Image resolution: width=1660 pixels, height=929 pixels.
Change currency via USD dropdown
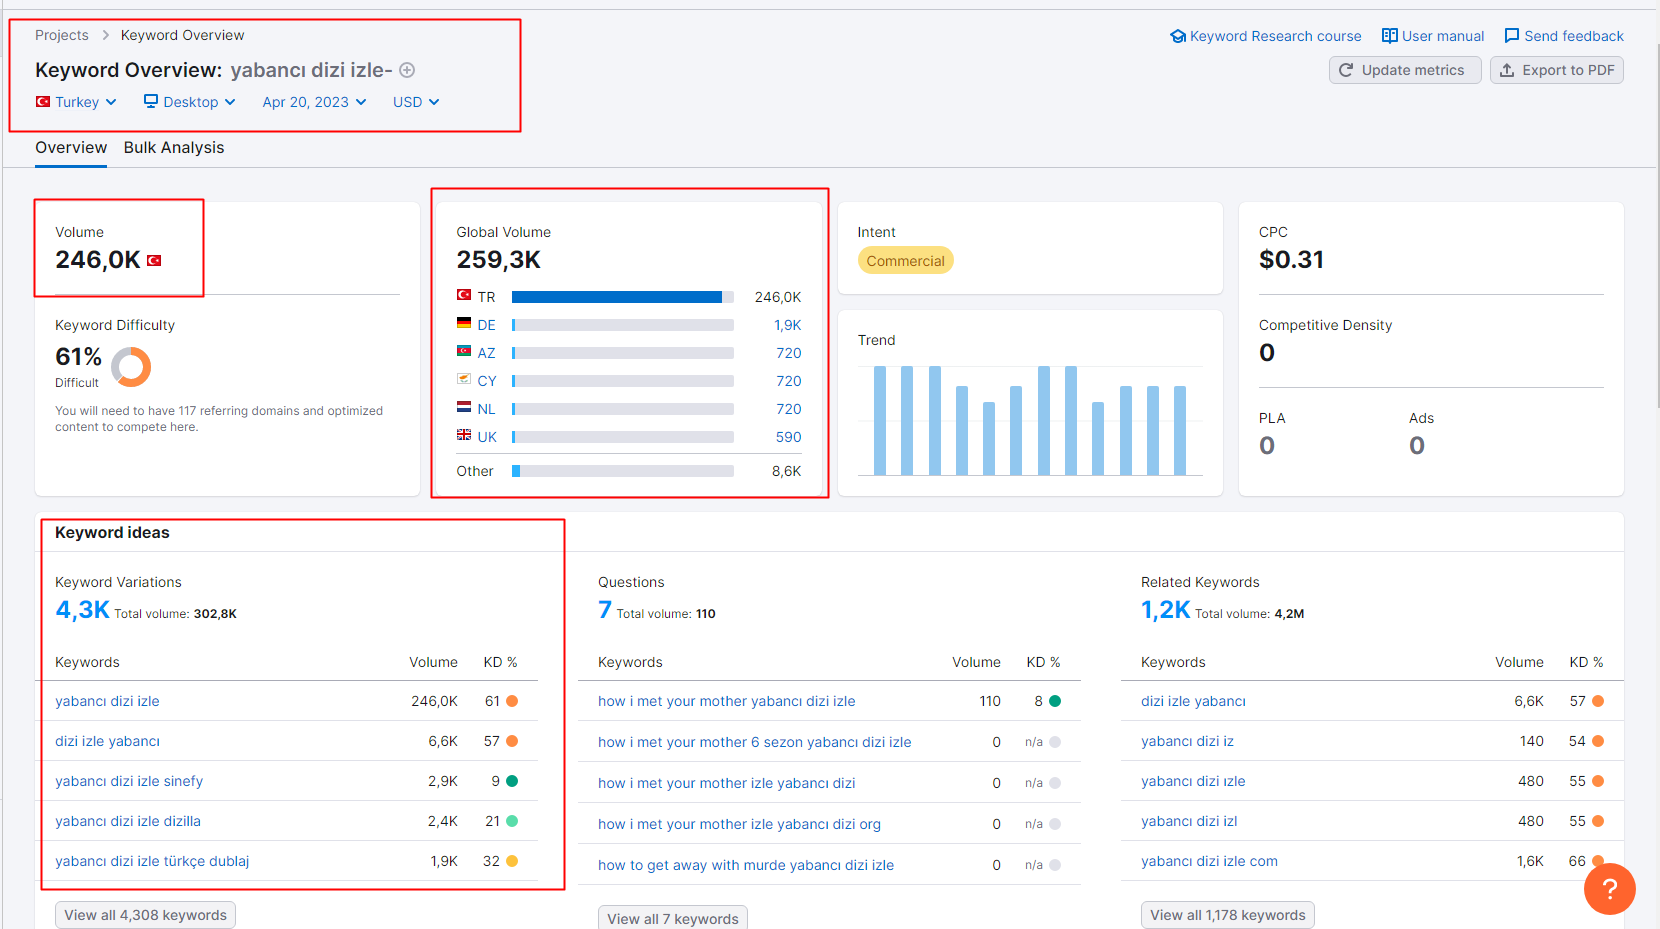(x=416, y=102)
